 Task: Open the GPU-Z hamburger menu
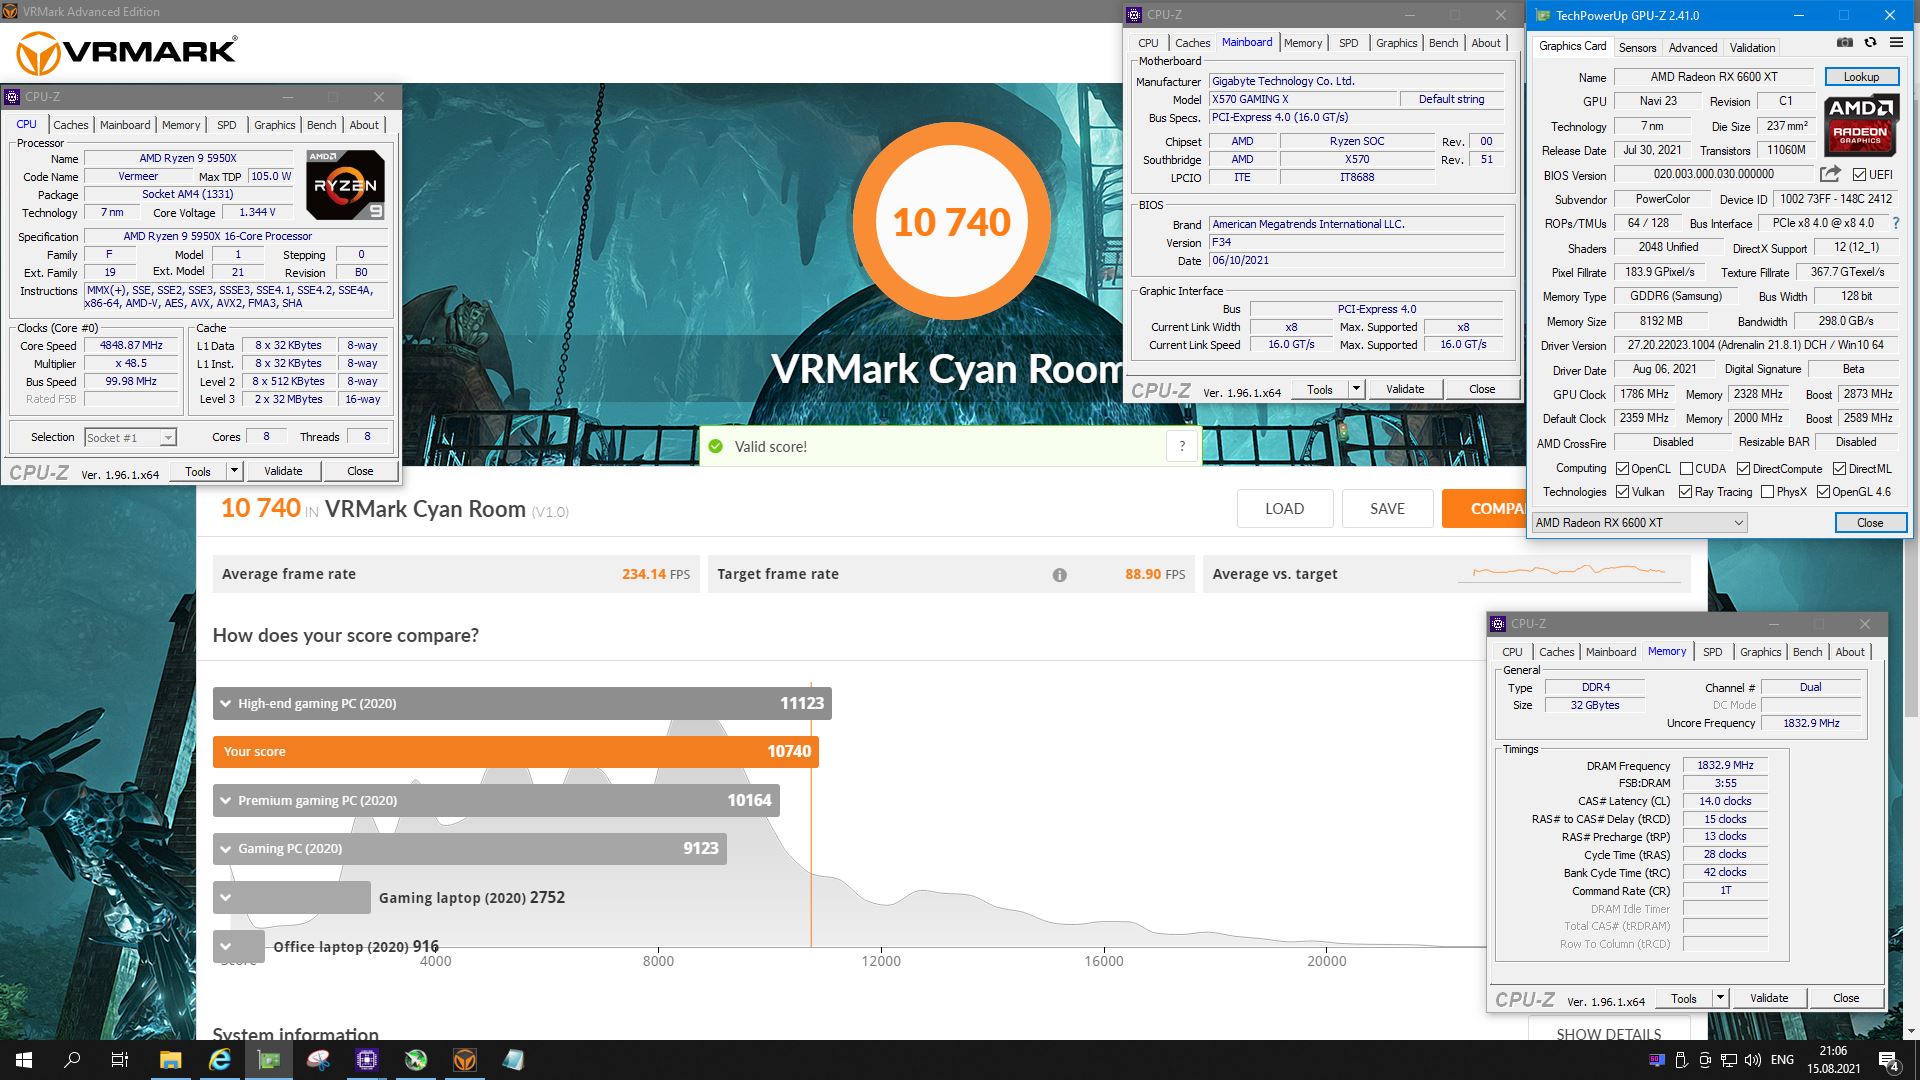[x=1896, y=43]
